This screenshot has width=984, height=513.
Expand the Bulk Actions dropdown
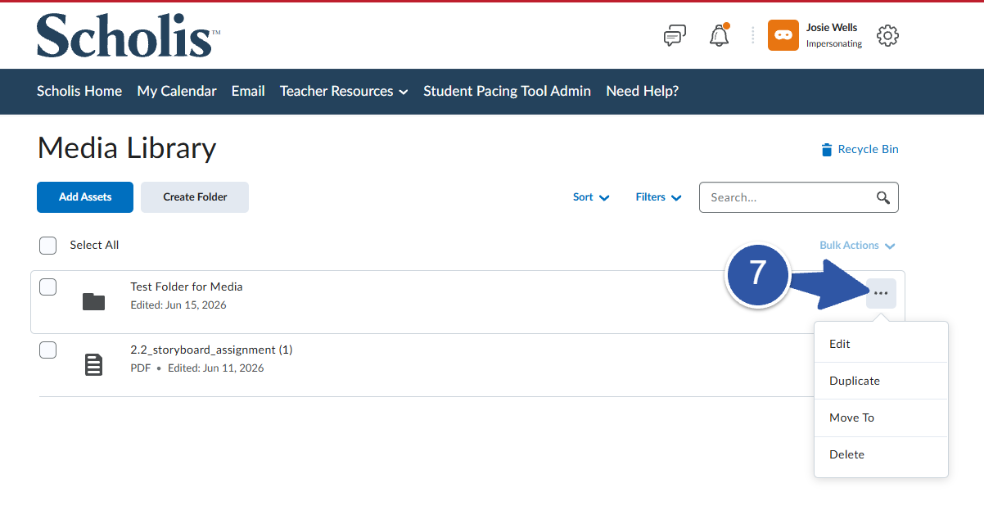click(x=857, y=246)
